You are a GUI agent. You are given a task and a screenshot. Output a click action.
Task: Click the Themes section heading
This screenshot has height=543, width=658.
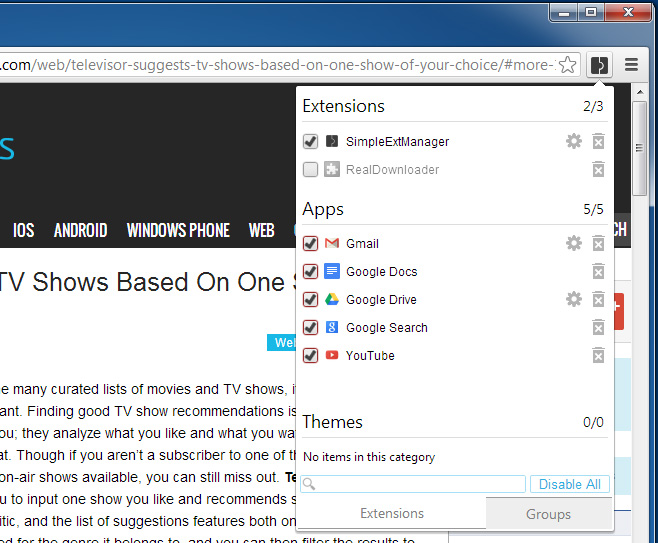(332, 422)
